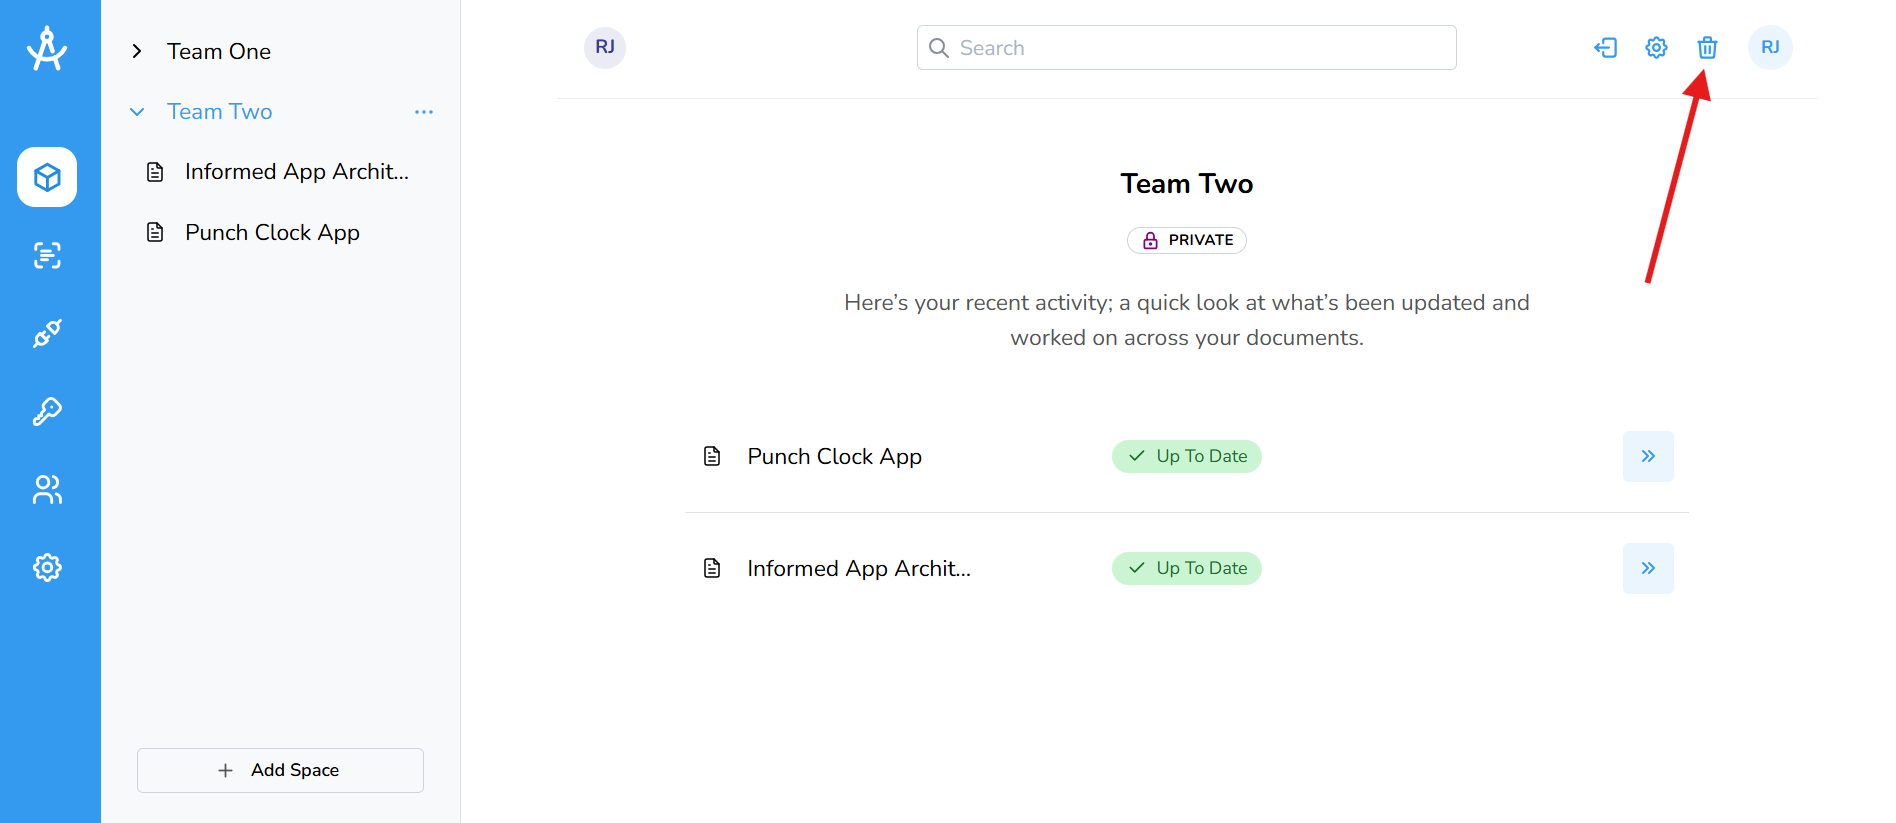The width and height of the screenshot is (1896, 823).
Task: Click the leave space icon in header
Action: [x=1605, y=47]
